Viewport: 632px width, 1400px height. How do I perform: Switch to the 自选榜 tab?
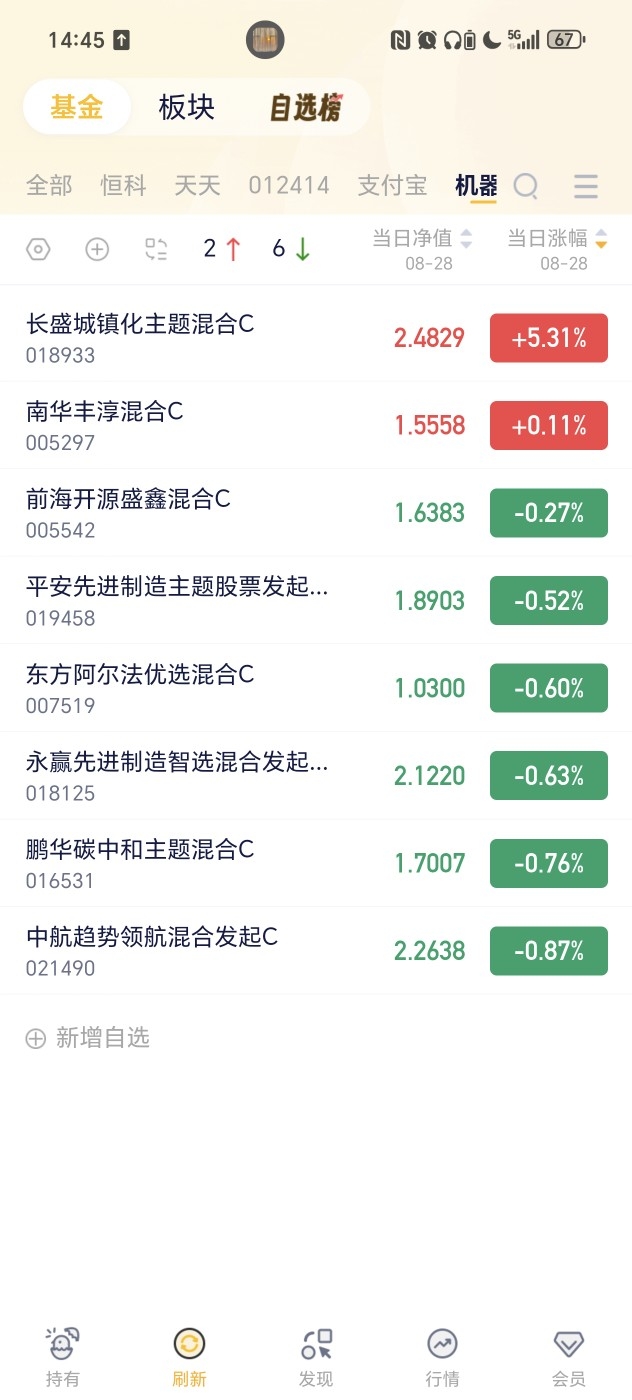306,107
